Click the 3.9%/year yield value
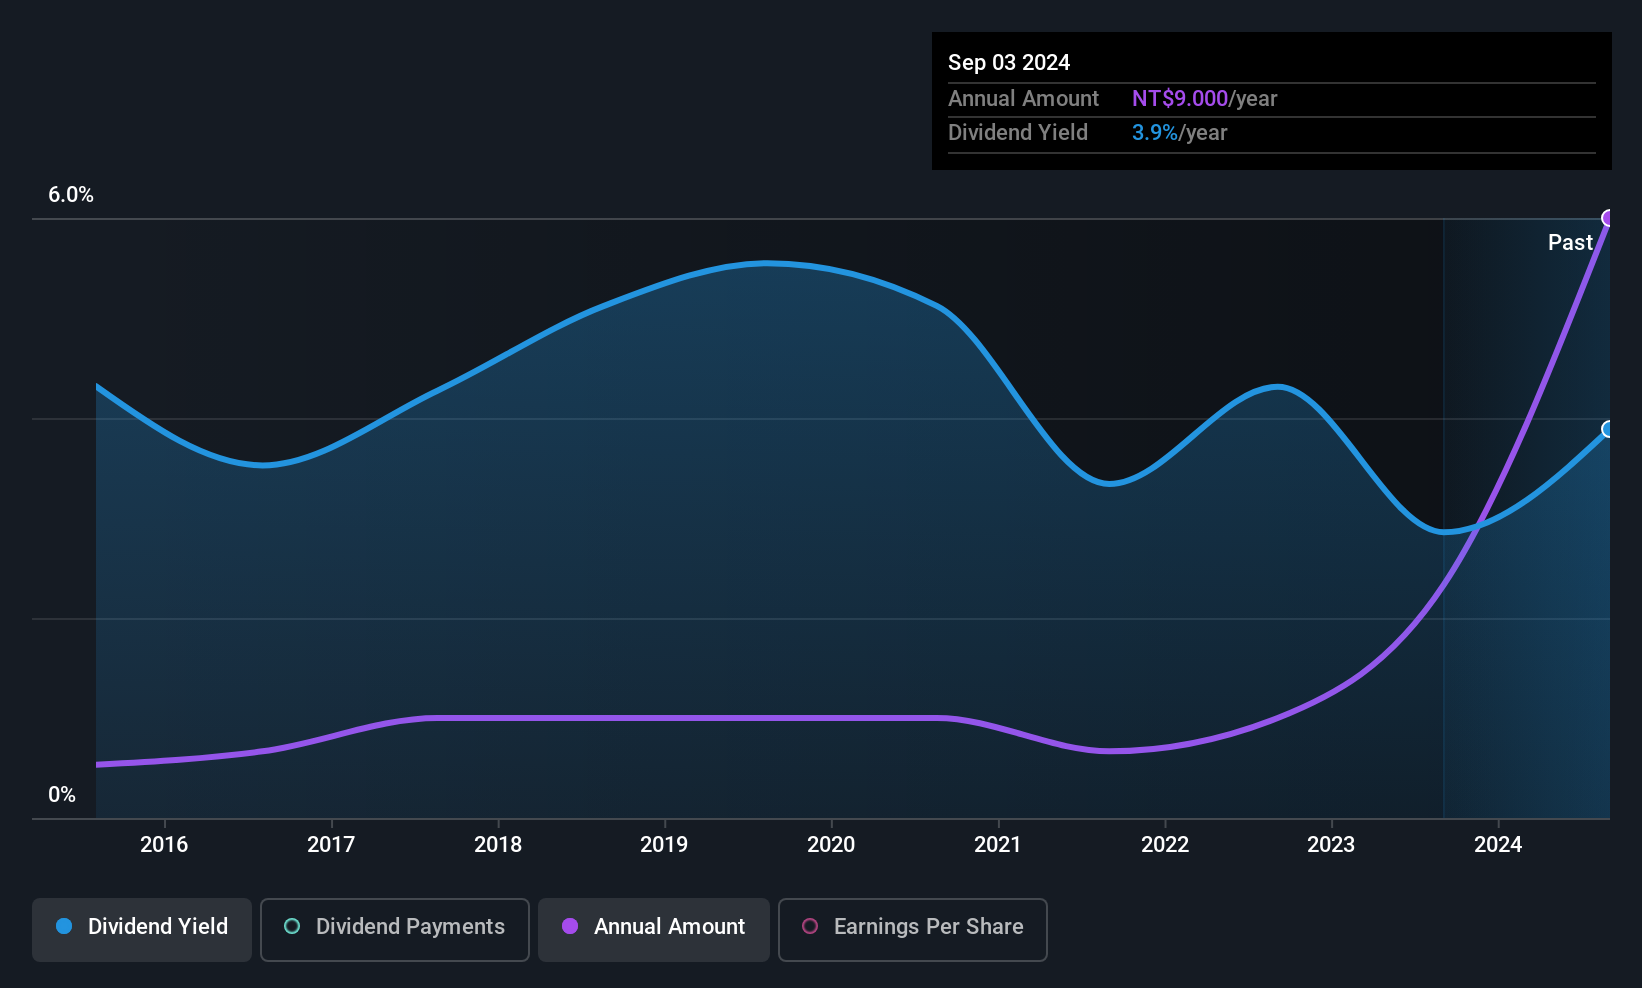1642x988 pixels. [x=1179, y=133]
